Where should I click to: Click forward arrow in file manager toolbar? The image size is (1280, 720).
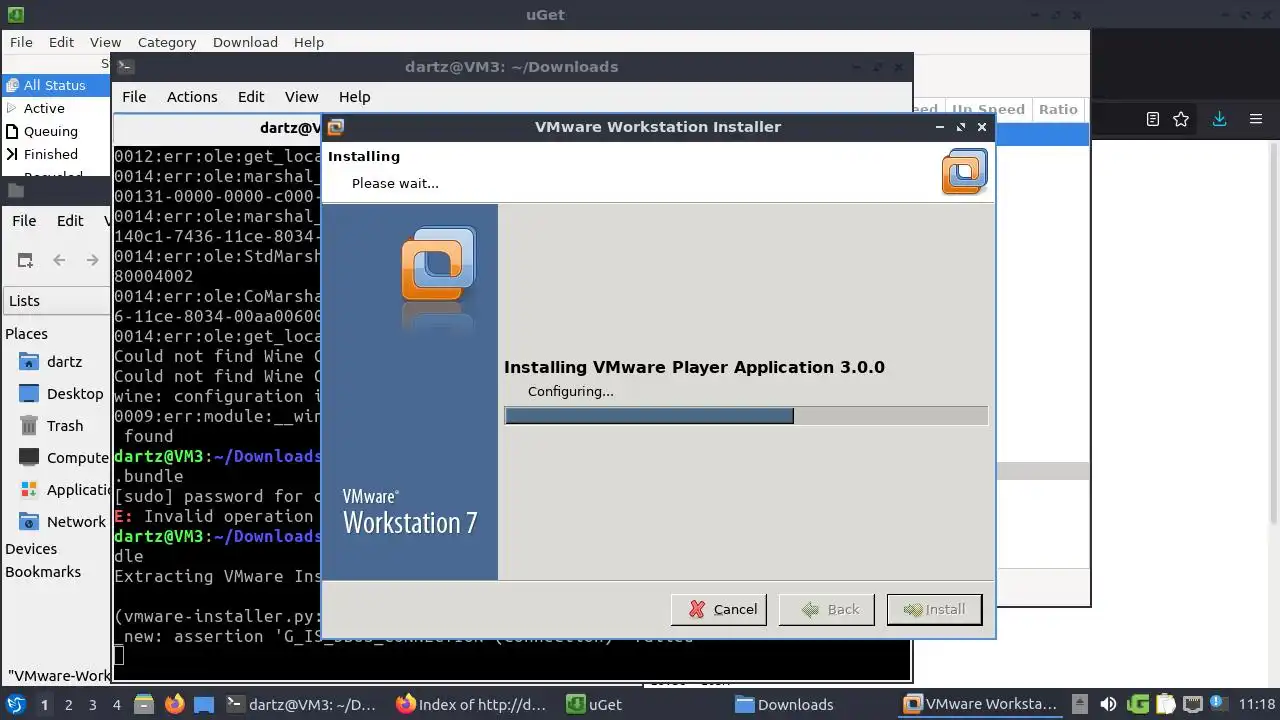[x=92, y=260]
